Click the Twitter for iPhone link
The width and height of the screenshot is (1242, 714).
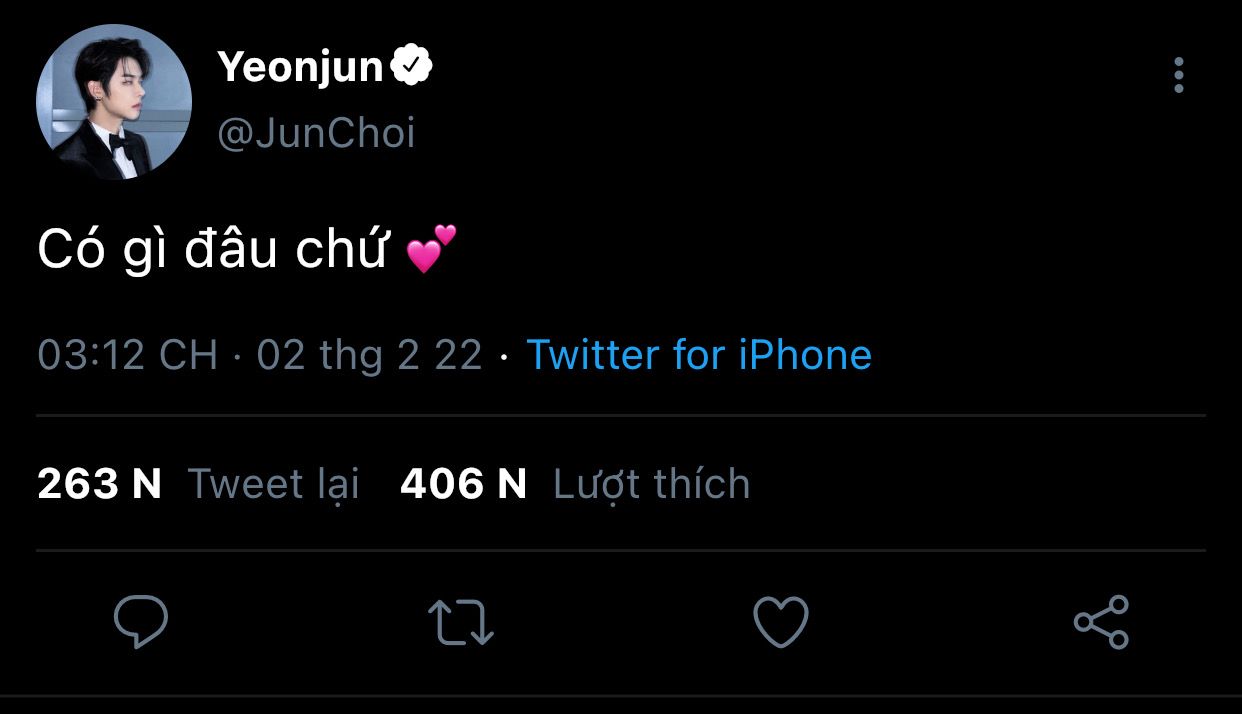pos(699,355)
